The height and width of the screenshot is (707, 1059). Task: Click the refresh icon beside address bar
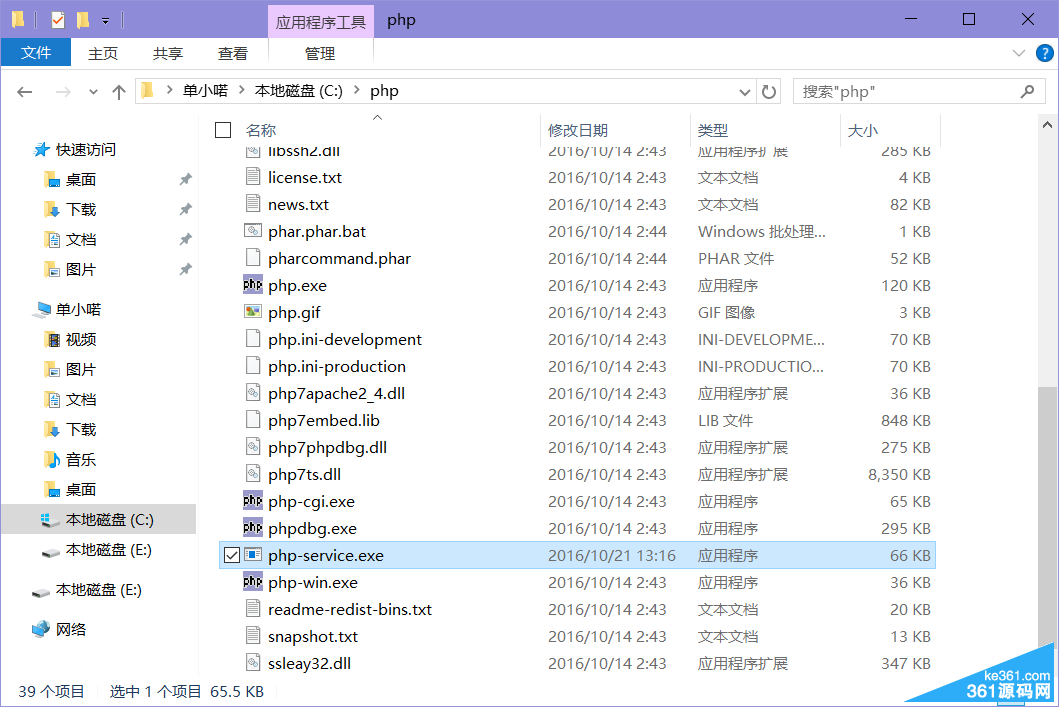coord(769,91)
